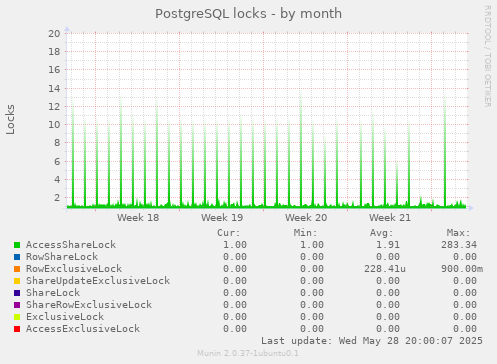Click the y-axis value 2
This screenshot has height=364, width=497.
57,197
